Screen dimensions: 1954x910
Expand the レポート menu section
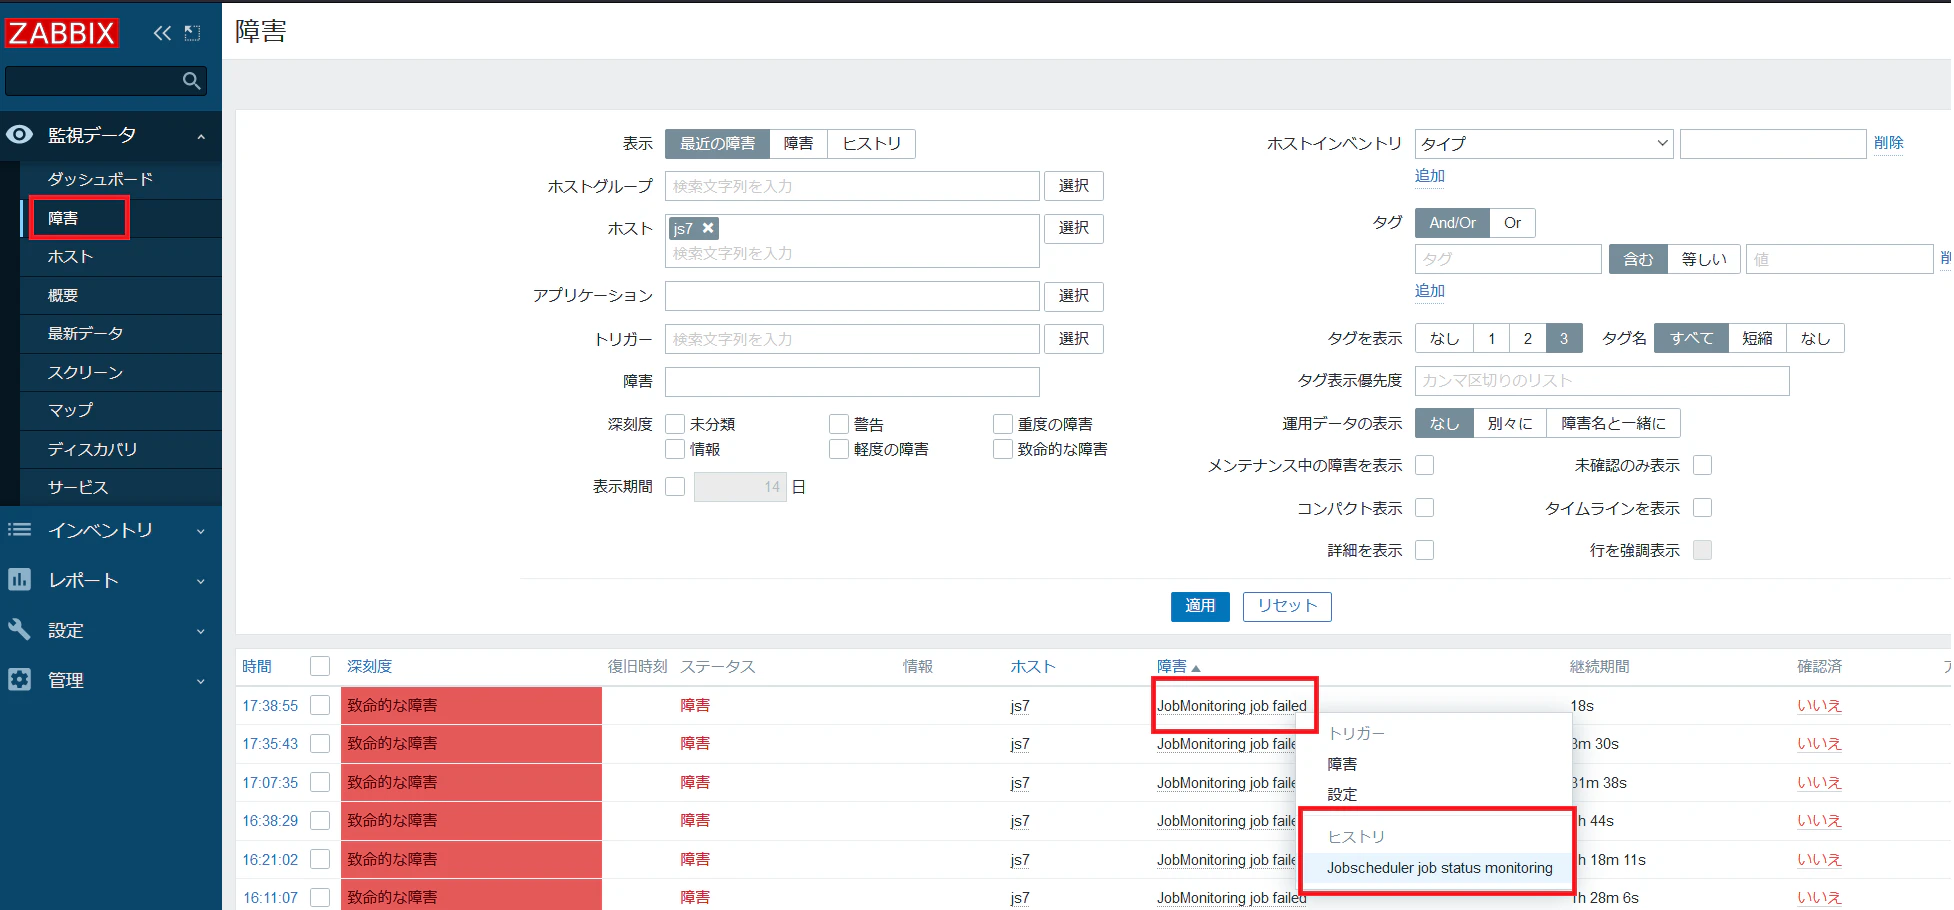(201, 581)
